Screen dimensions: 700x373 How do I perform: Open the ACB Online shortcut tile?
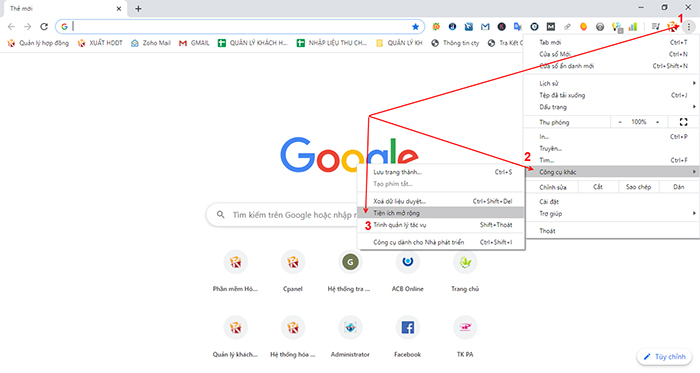[407, 271]
